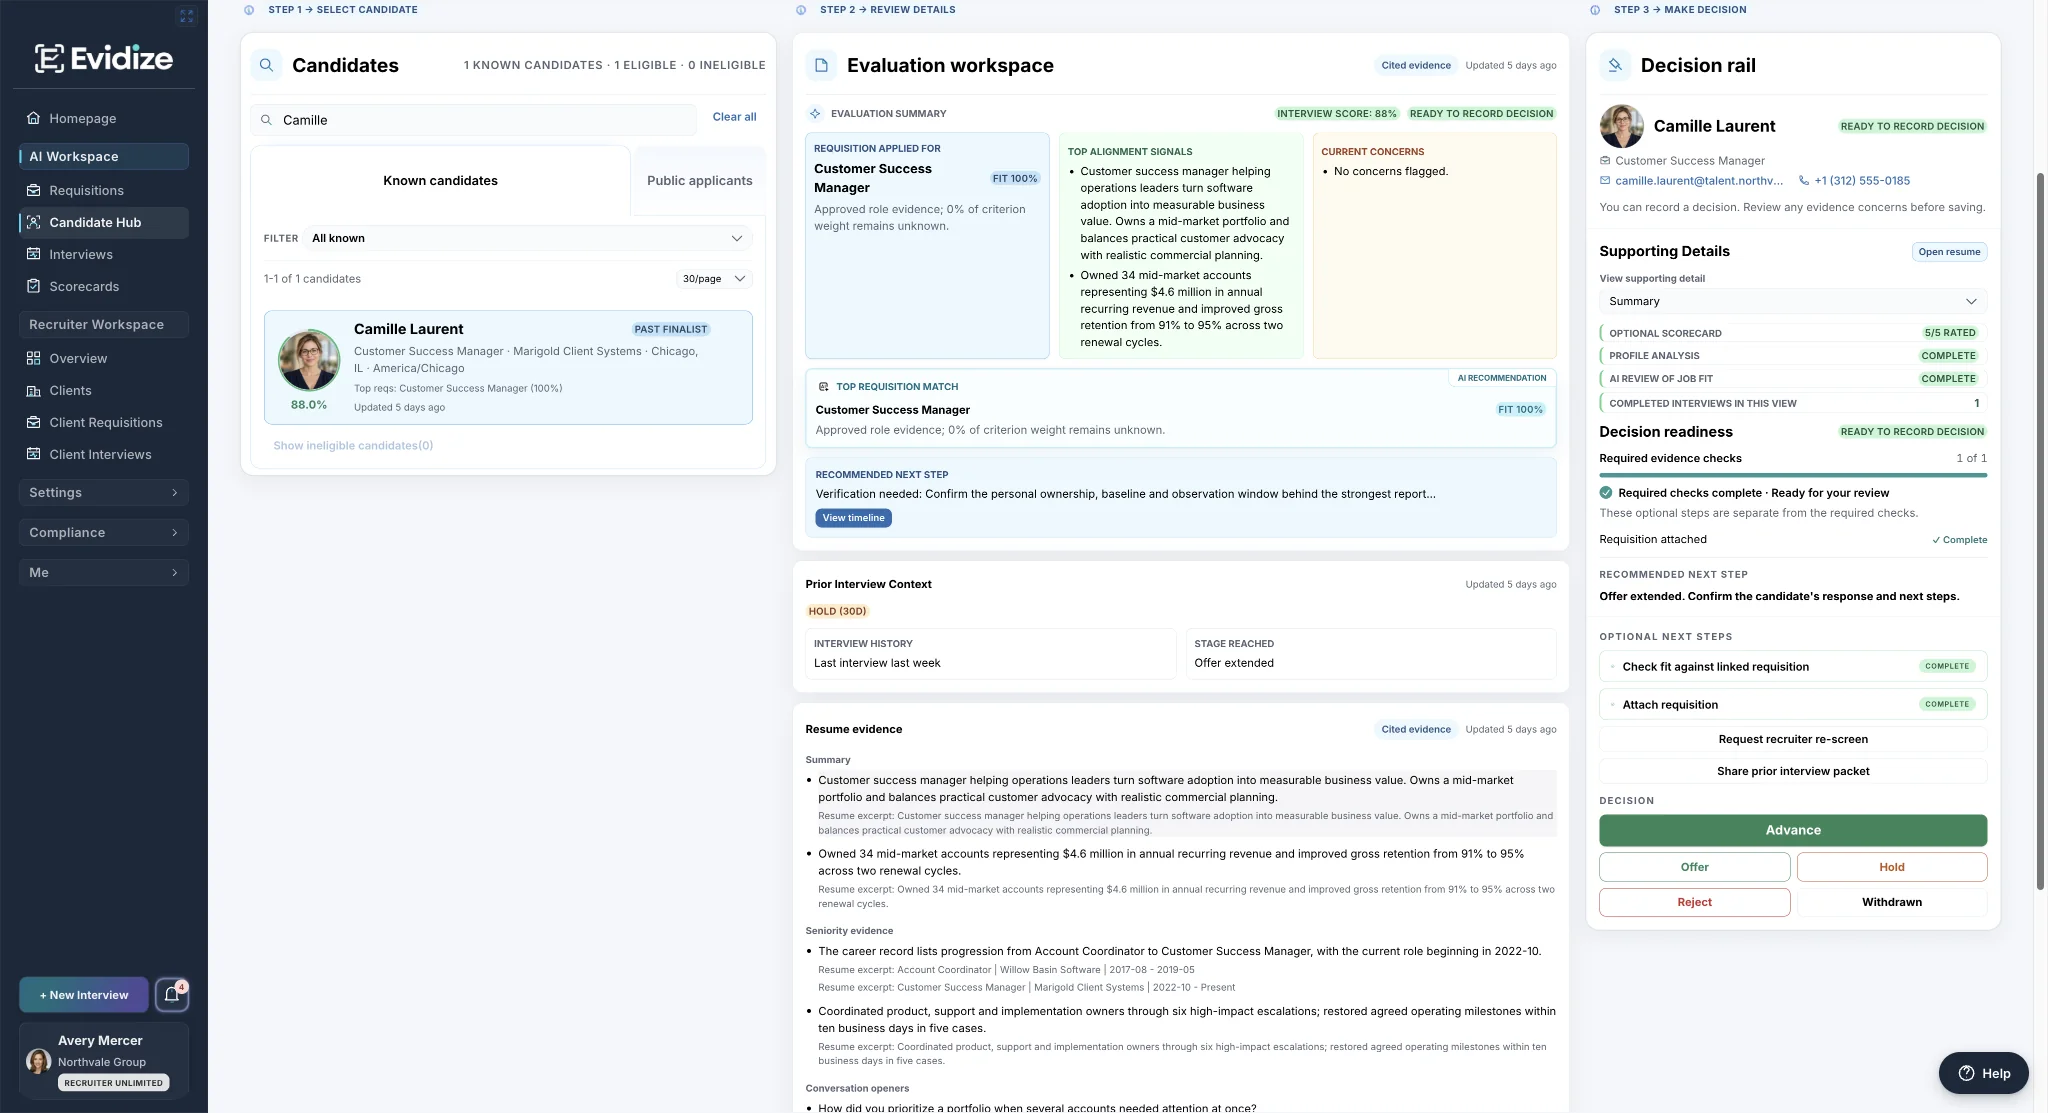Click Clear all link
Image resolution: width=2048 pixels, height=1113 pixels.
[x=734, y=117]
